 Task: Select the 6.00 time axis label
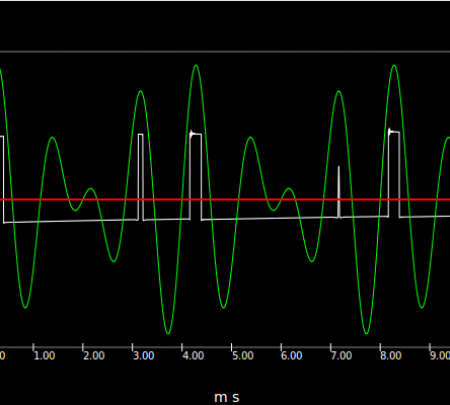pos(292,356)
